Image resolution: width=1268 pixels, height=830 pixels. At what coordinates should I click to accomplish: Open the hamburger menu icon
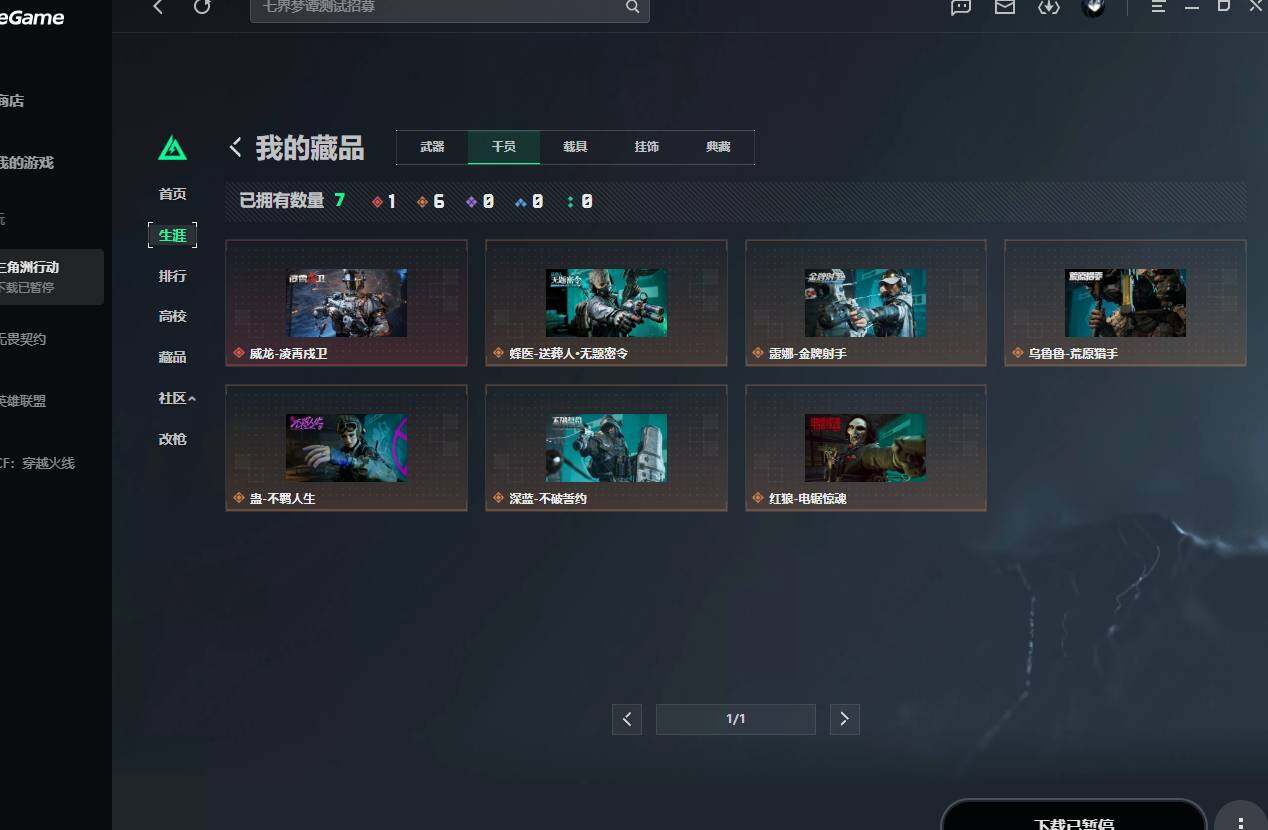[1158, 7]
